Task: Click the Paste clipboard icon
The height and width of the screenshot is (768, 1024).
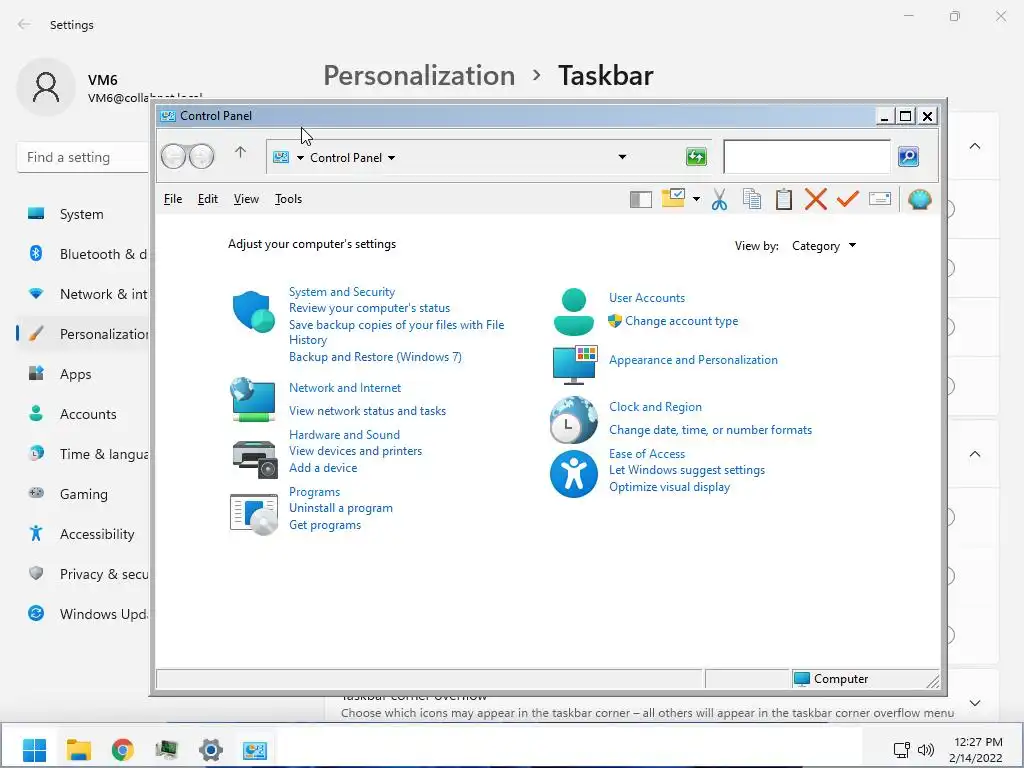Action: 784,199
